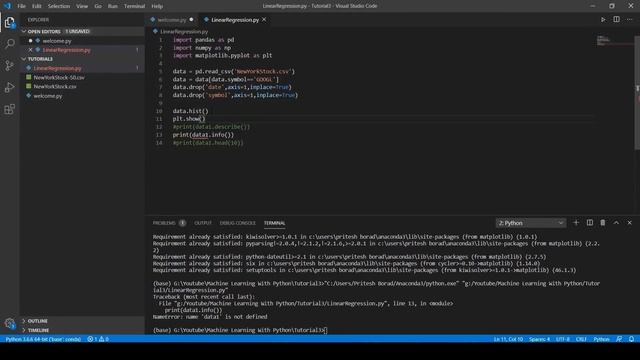Kill terminal with trash icon
This screenshot has width=640, height=360.
point(603,223)
